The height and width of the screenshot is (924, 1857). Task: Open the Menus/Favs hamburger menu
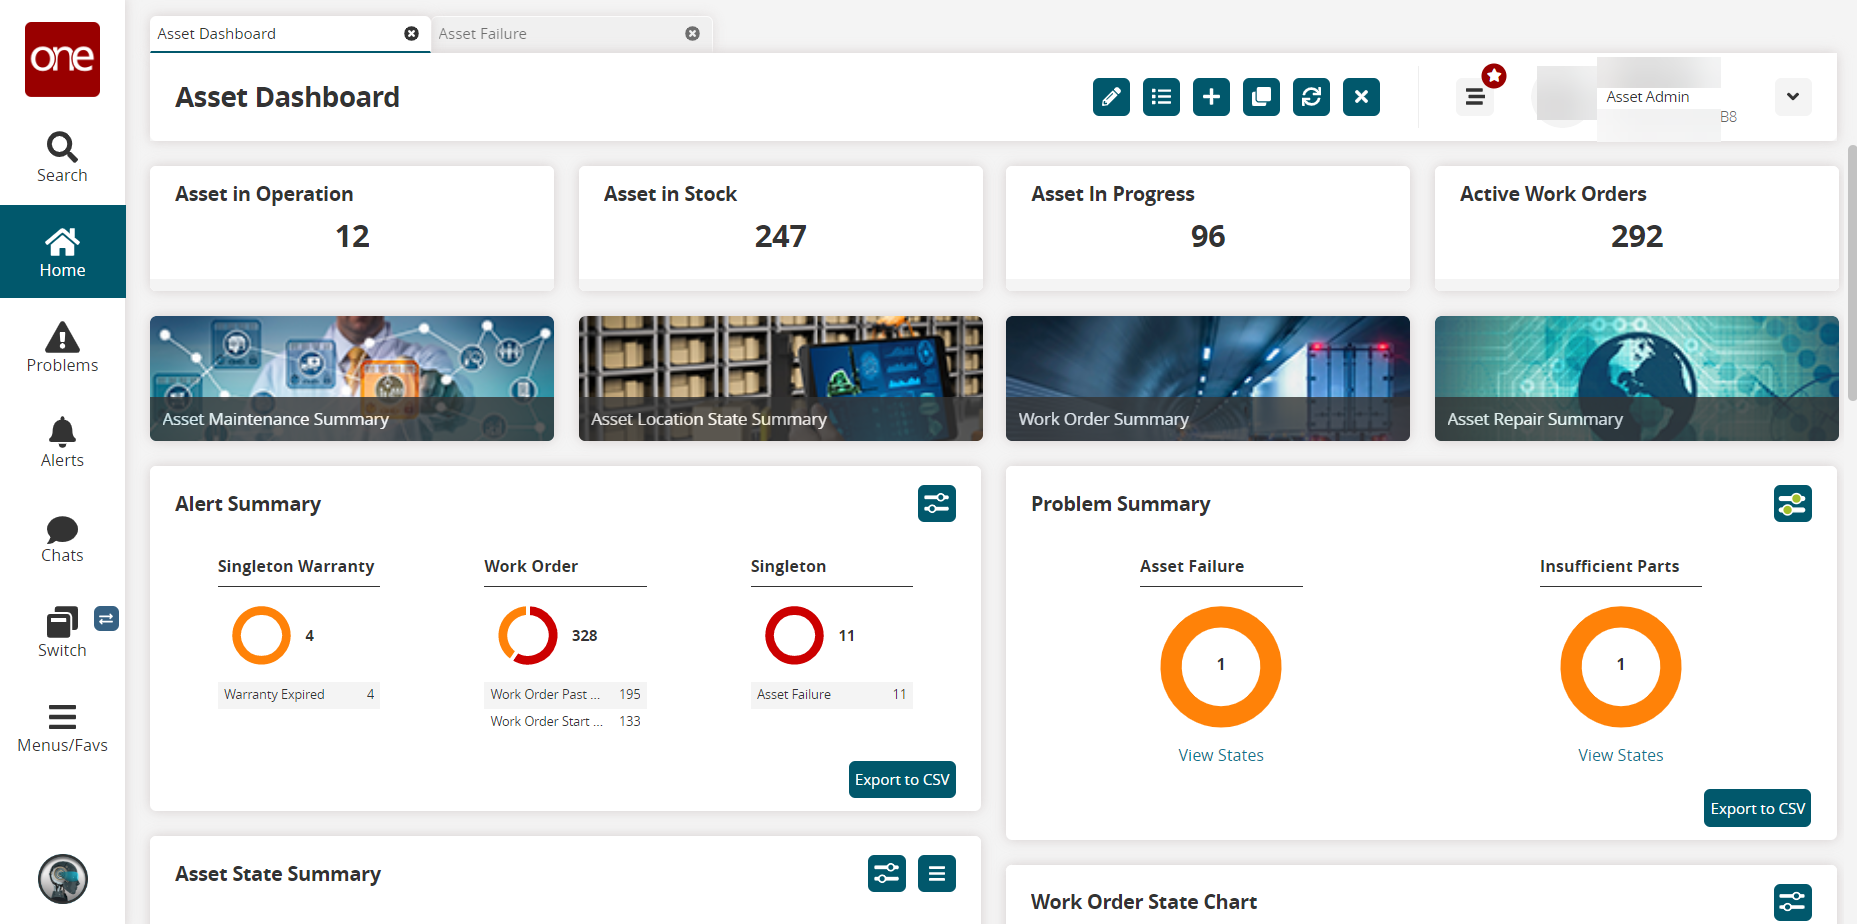point(62,728)
